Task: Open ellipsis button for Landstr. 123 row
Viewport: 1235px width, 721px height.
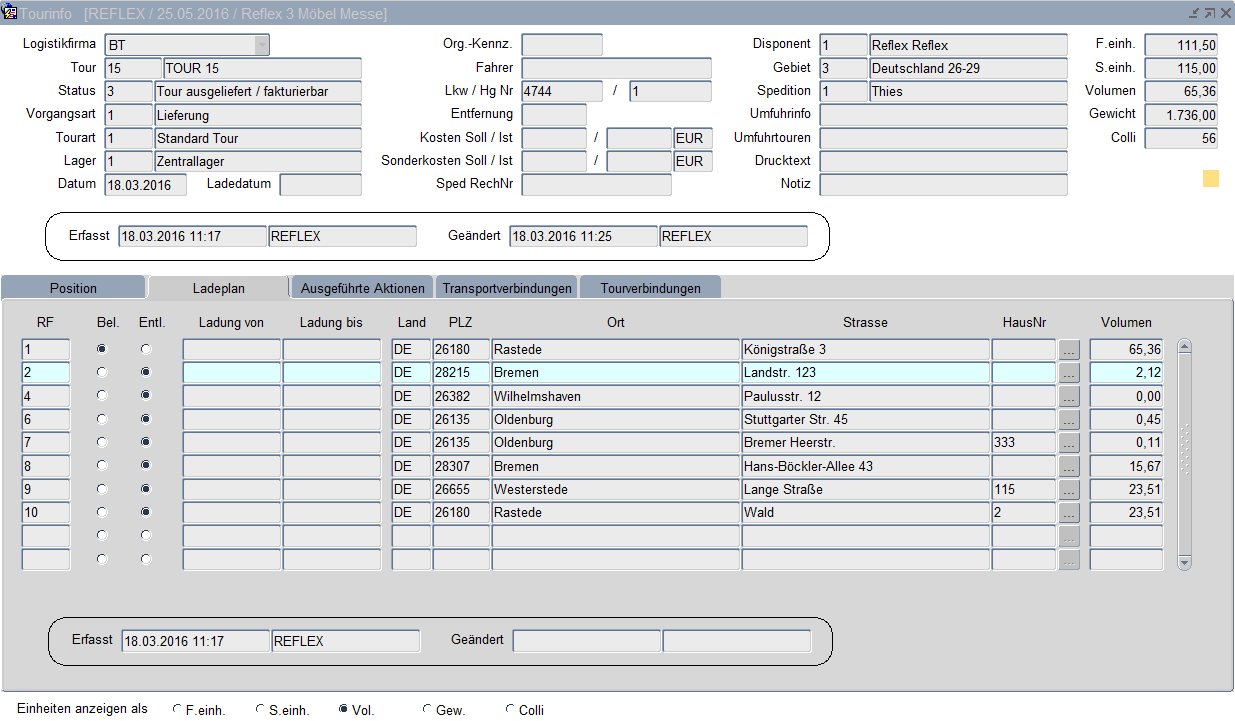Action: coord(1069,373)
